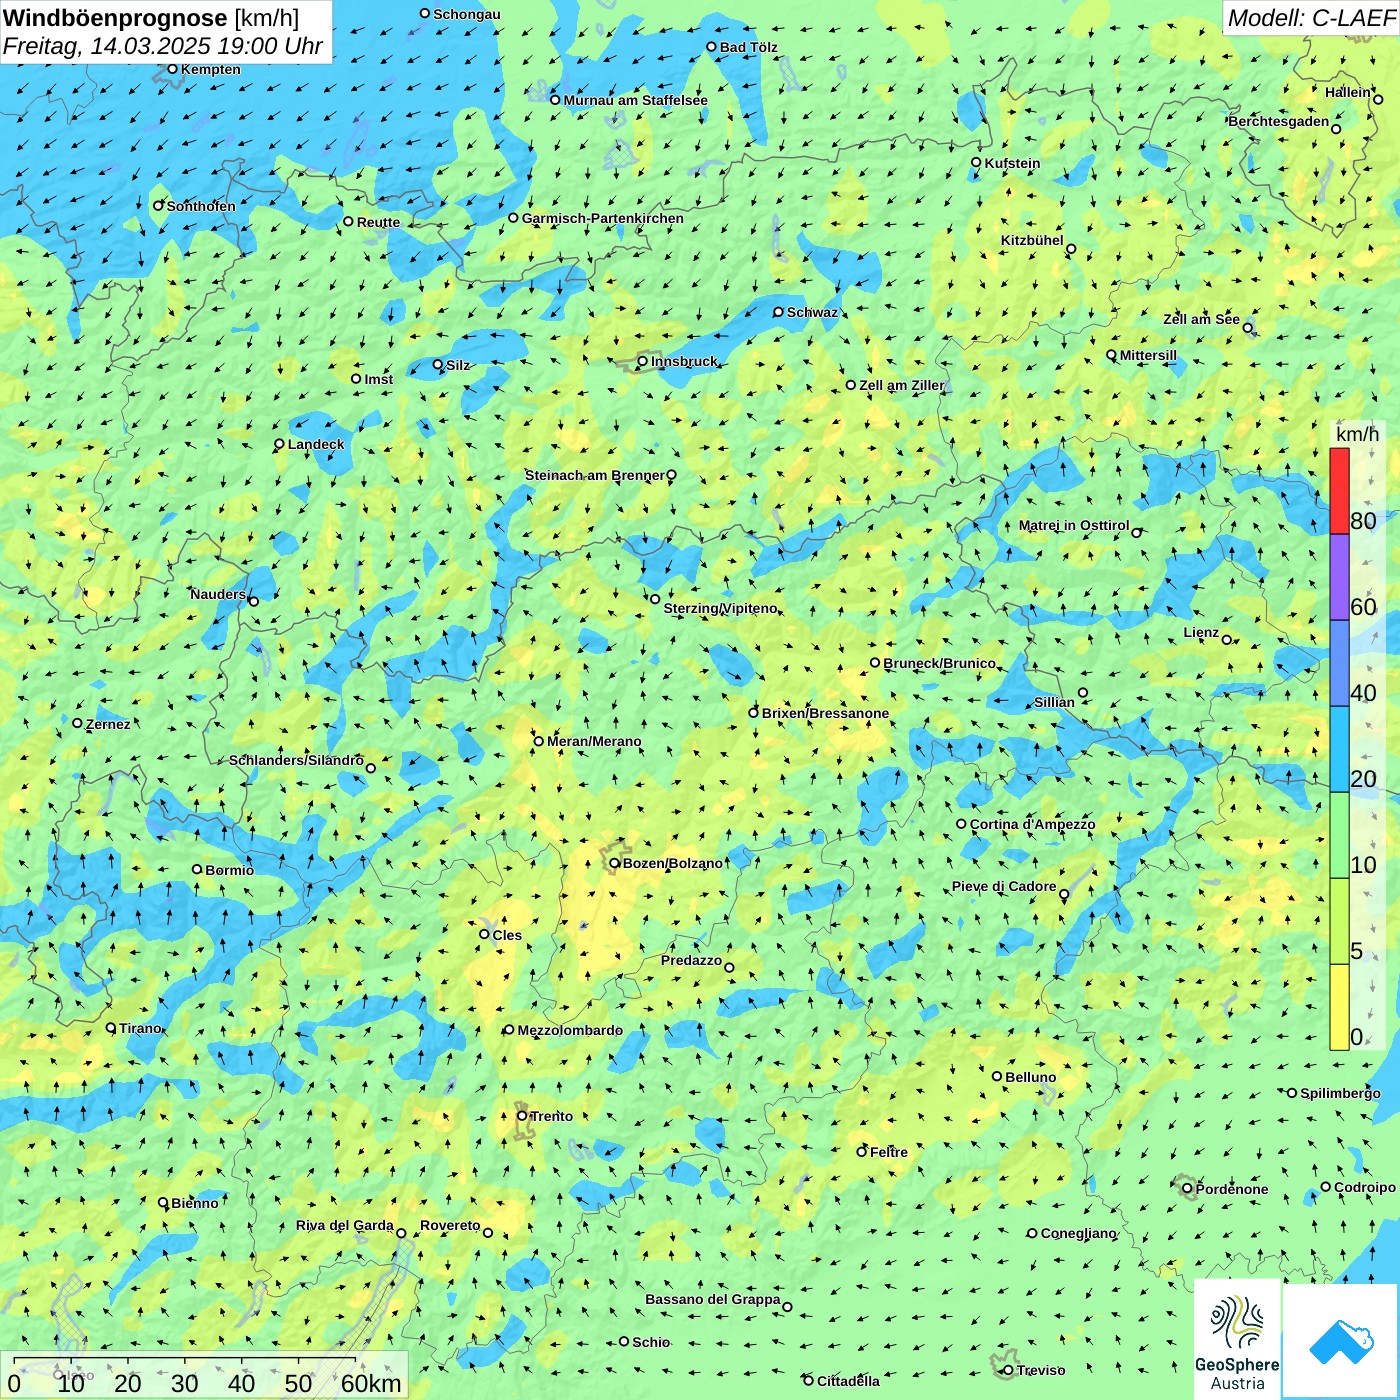Image resolution: width=1400 pixels, height=1400 pixels.
Task: Click the Bormio city label
Action: [x=229, y=870]
